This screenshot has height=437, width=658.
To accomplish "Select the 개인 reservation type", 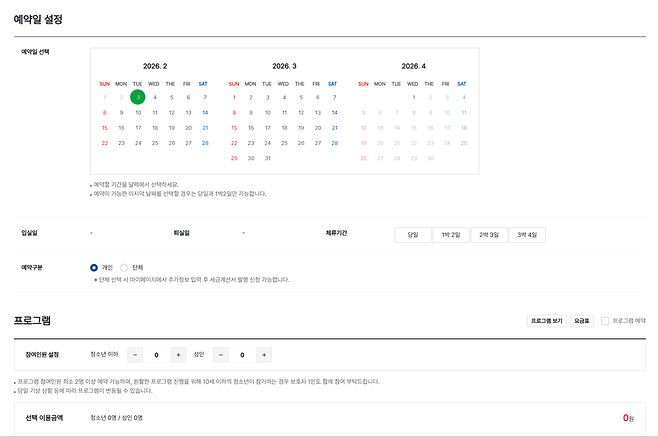I will point(95,268).
